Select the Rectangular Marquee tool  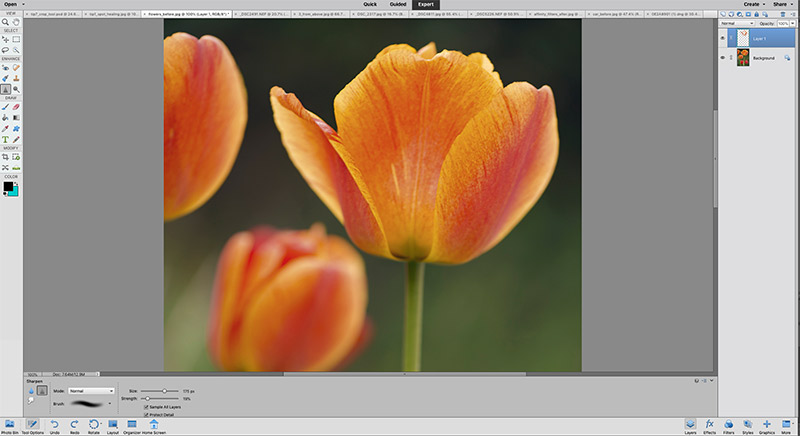point(16,39)
